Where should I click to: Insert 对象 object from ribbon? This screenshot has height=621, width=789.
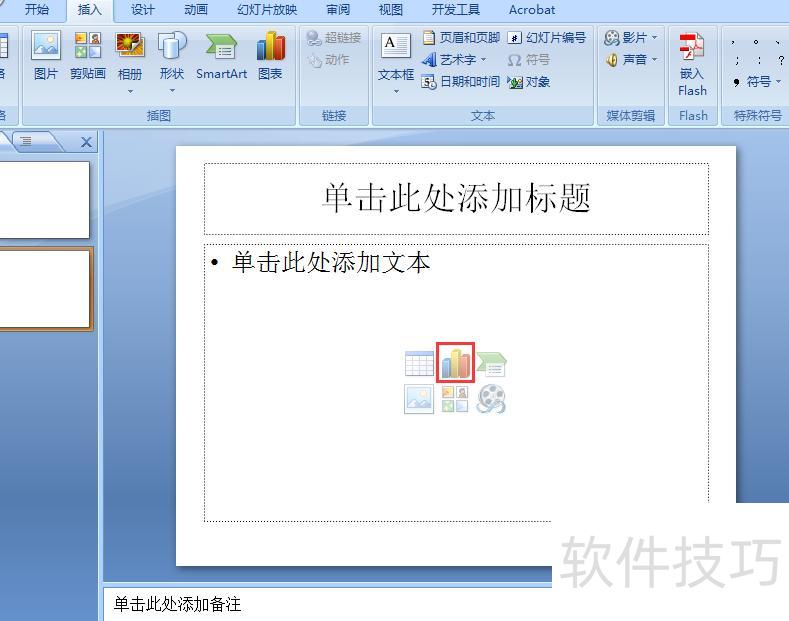pyautogui.click(x=528, y=82)
